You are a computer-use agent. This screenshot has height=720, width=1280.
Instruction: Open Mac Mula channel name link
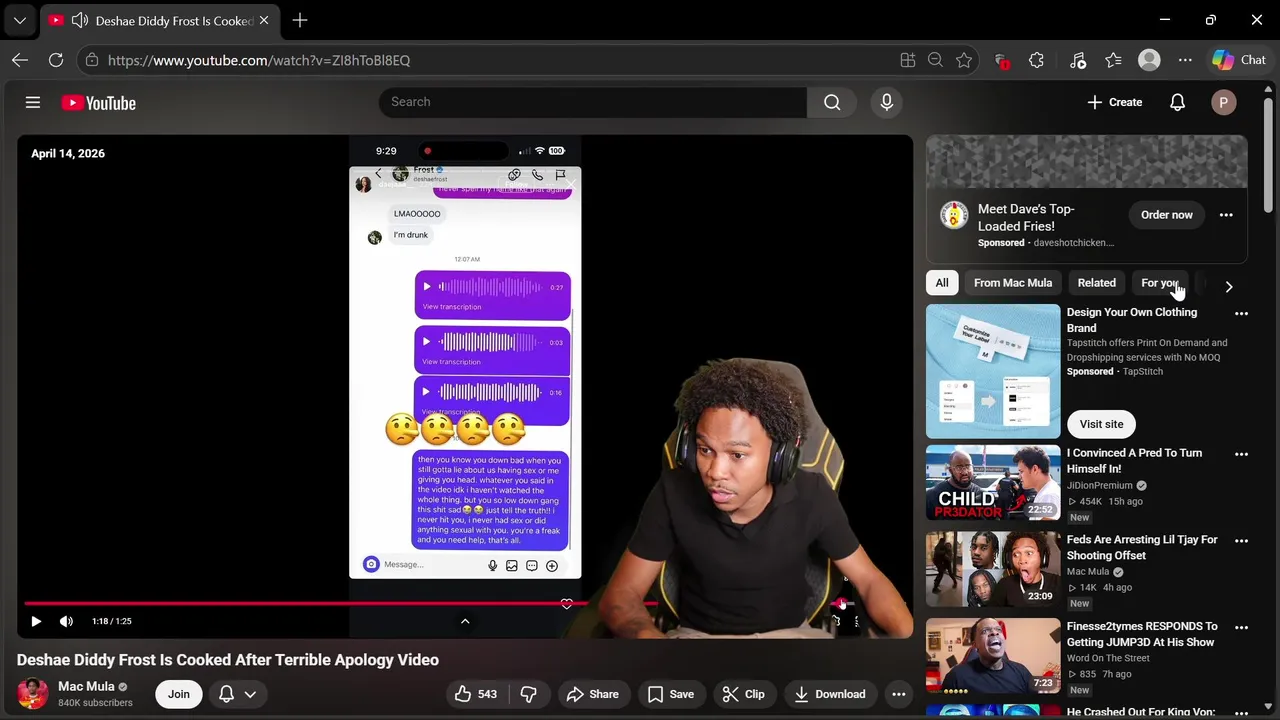tap(86, 686)
